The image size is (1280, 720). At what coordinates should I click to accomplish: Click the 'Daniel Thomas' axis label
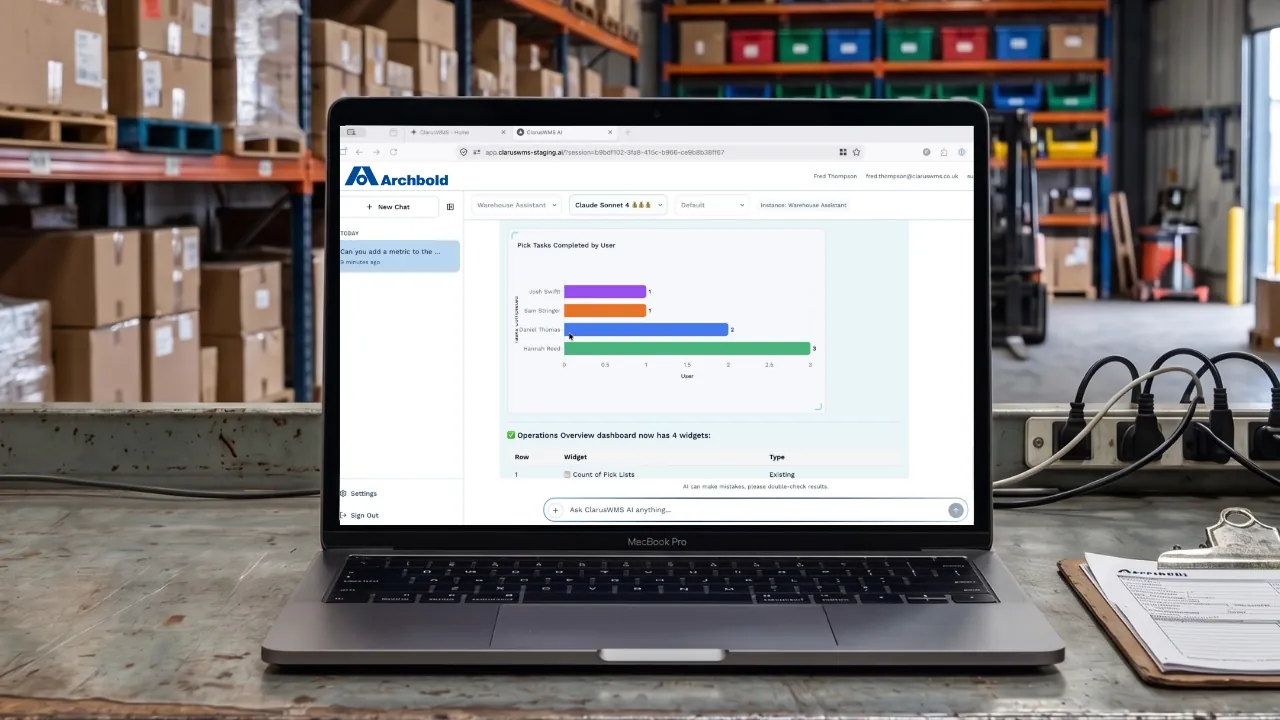pyautogui.click(x=540, y=329)
